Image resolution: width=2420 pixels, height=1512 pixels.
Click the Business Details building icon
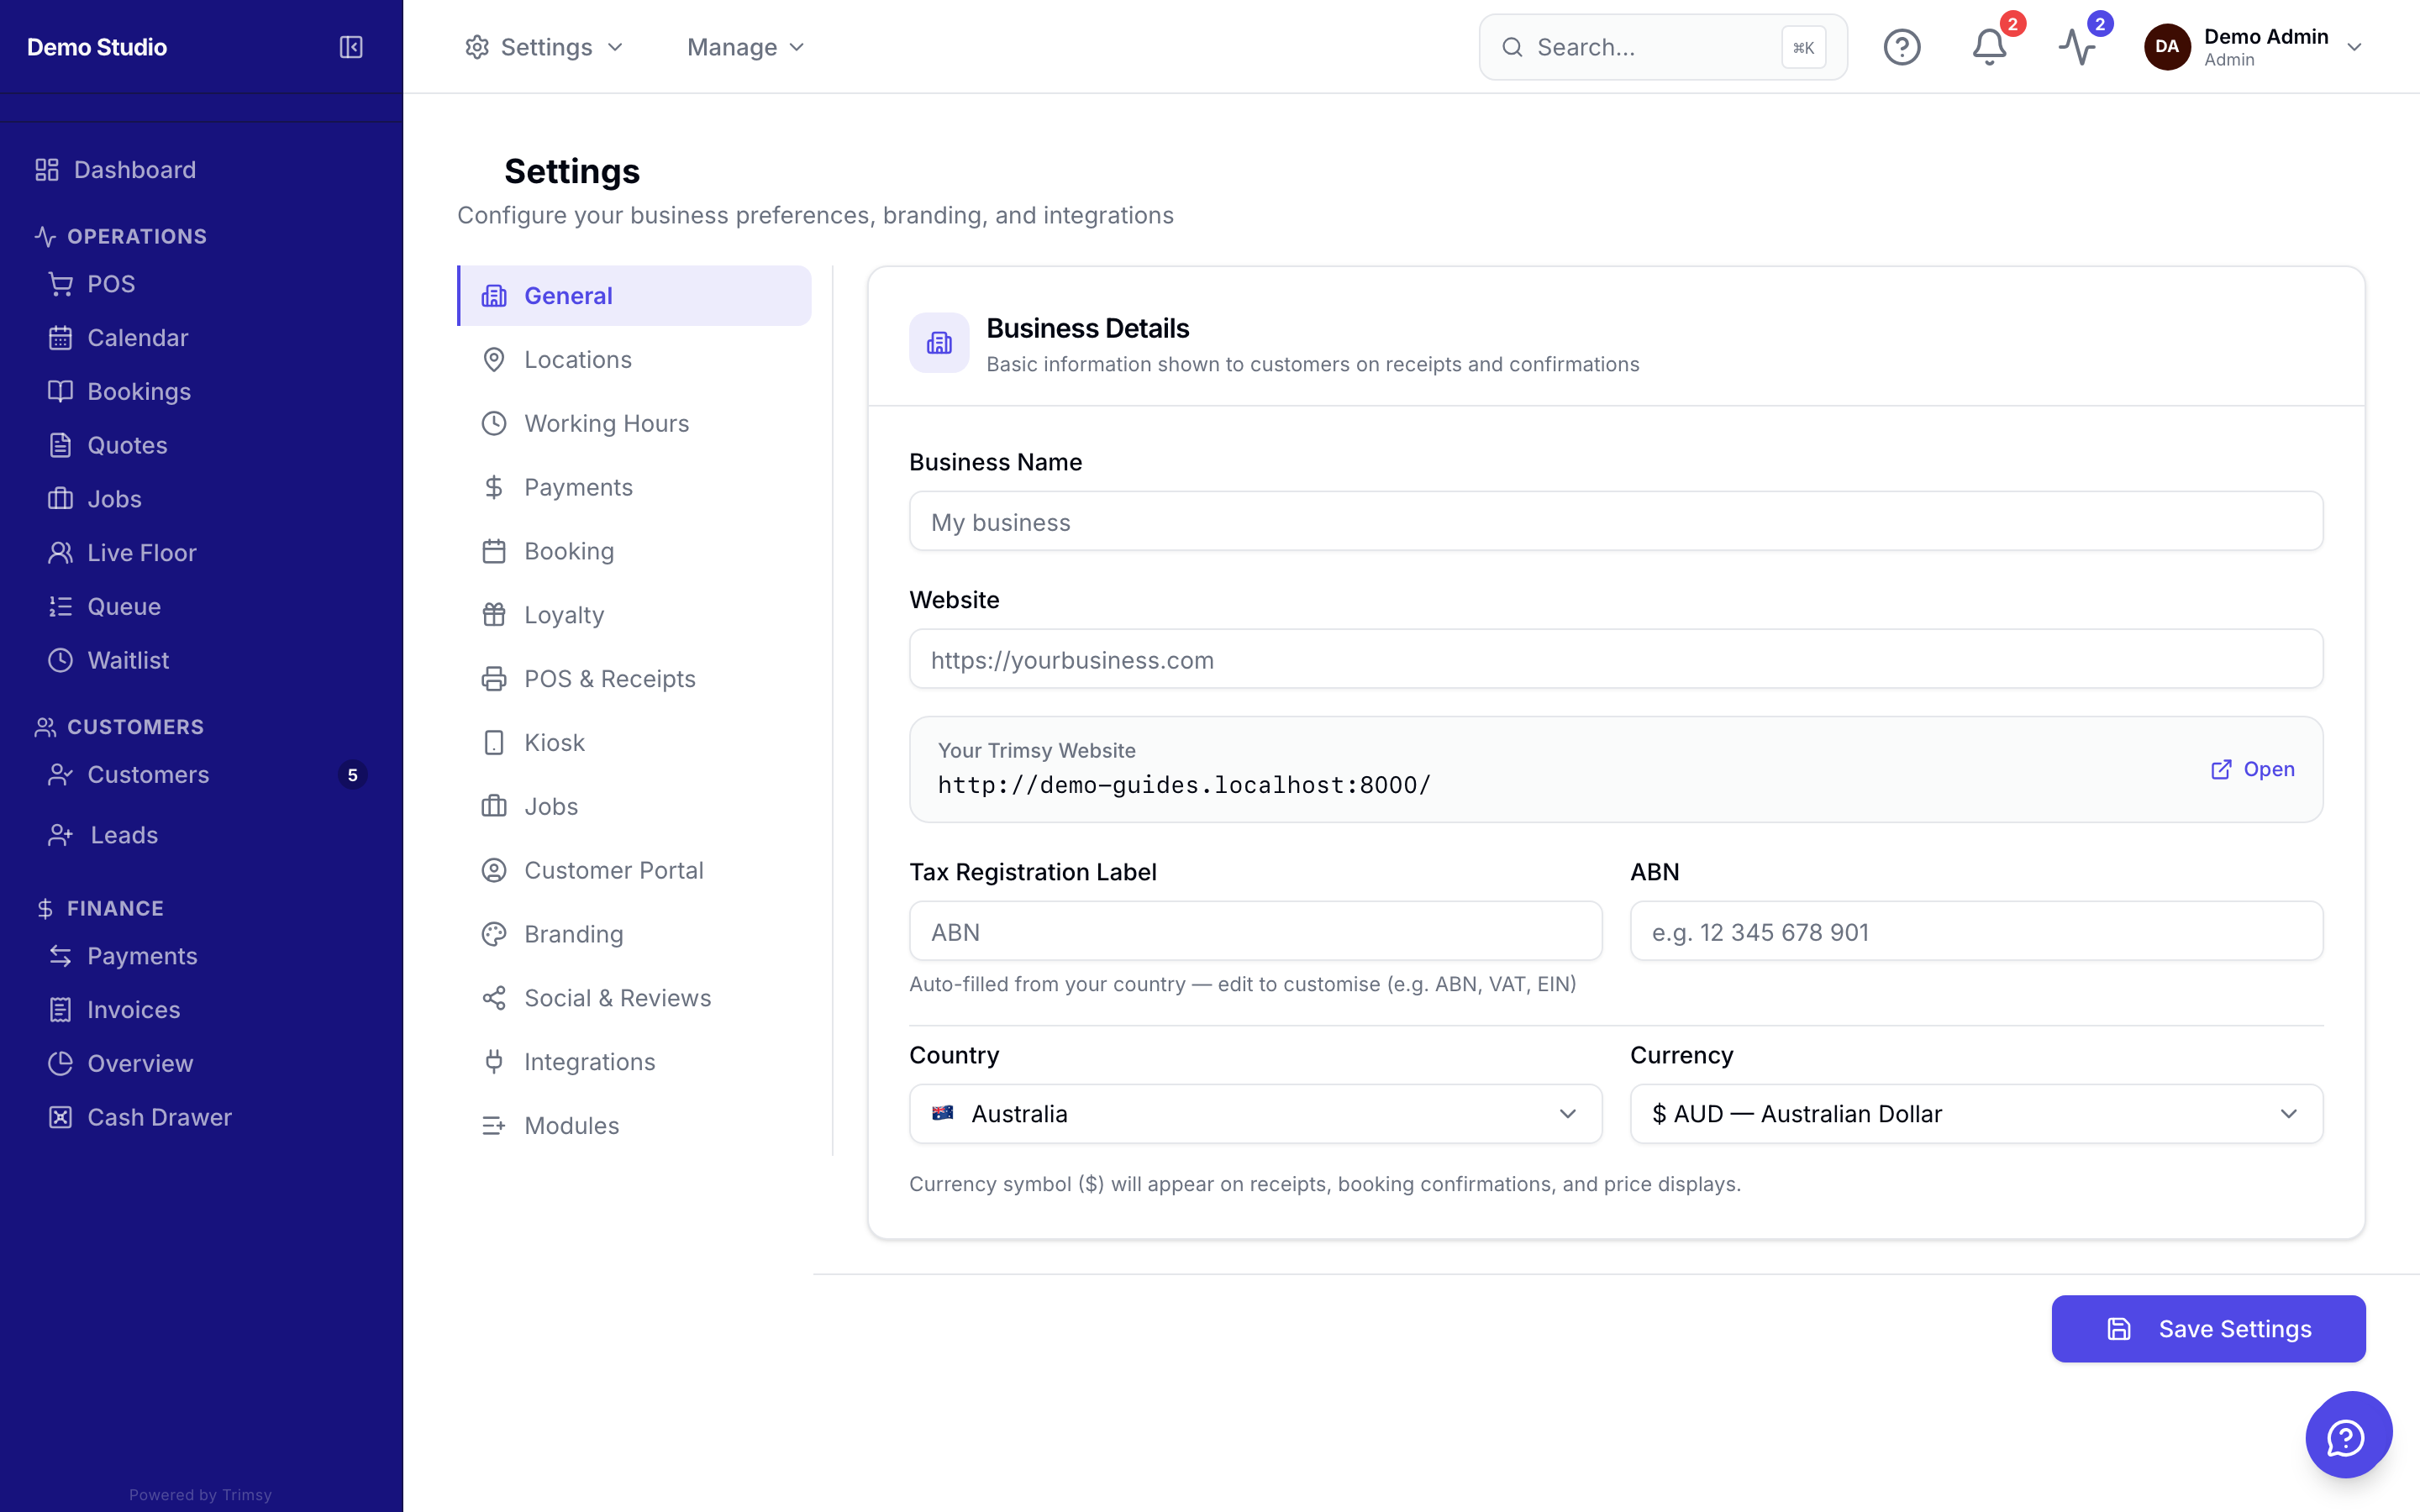click(x=939, y=343)
